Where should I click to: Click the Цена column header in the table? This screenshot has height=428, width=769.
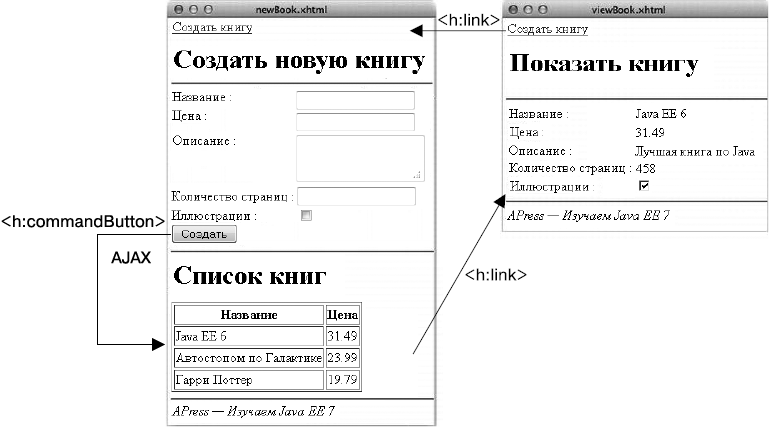(x=342, y=314)
